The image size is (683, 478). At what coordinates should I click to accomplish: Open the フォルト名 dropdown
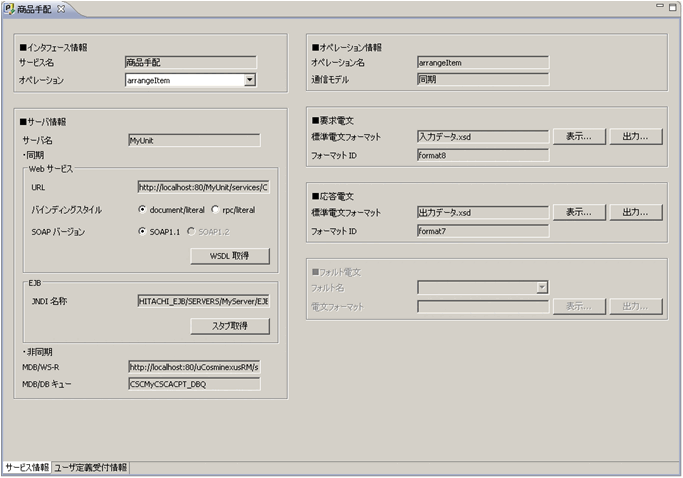[542, 287]
